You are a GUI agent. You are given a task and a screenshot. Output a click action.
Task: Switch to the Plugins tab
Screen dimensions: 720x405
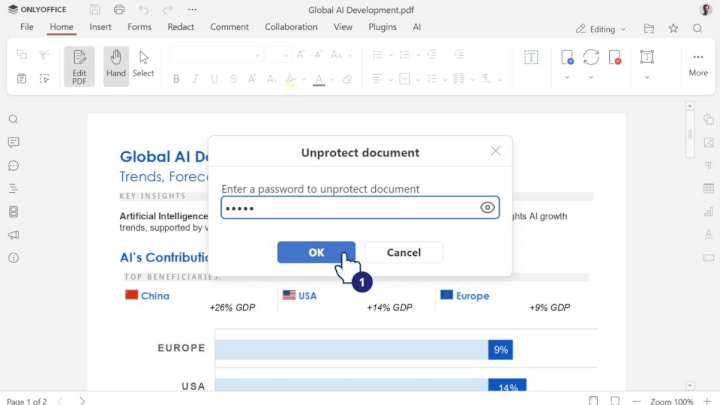point(382,27)
